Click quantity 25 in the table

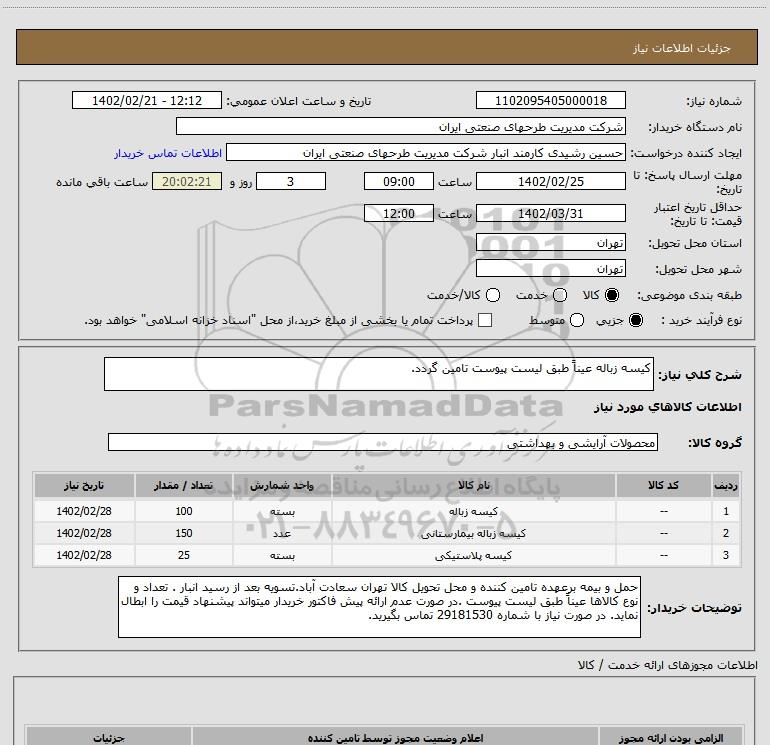tap(184, 555)
